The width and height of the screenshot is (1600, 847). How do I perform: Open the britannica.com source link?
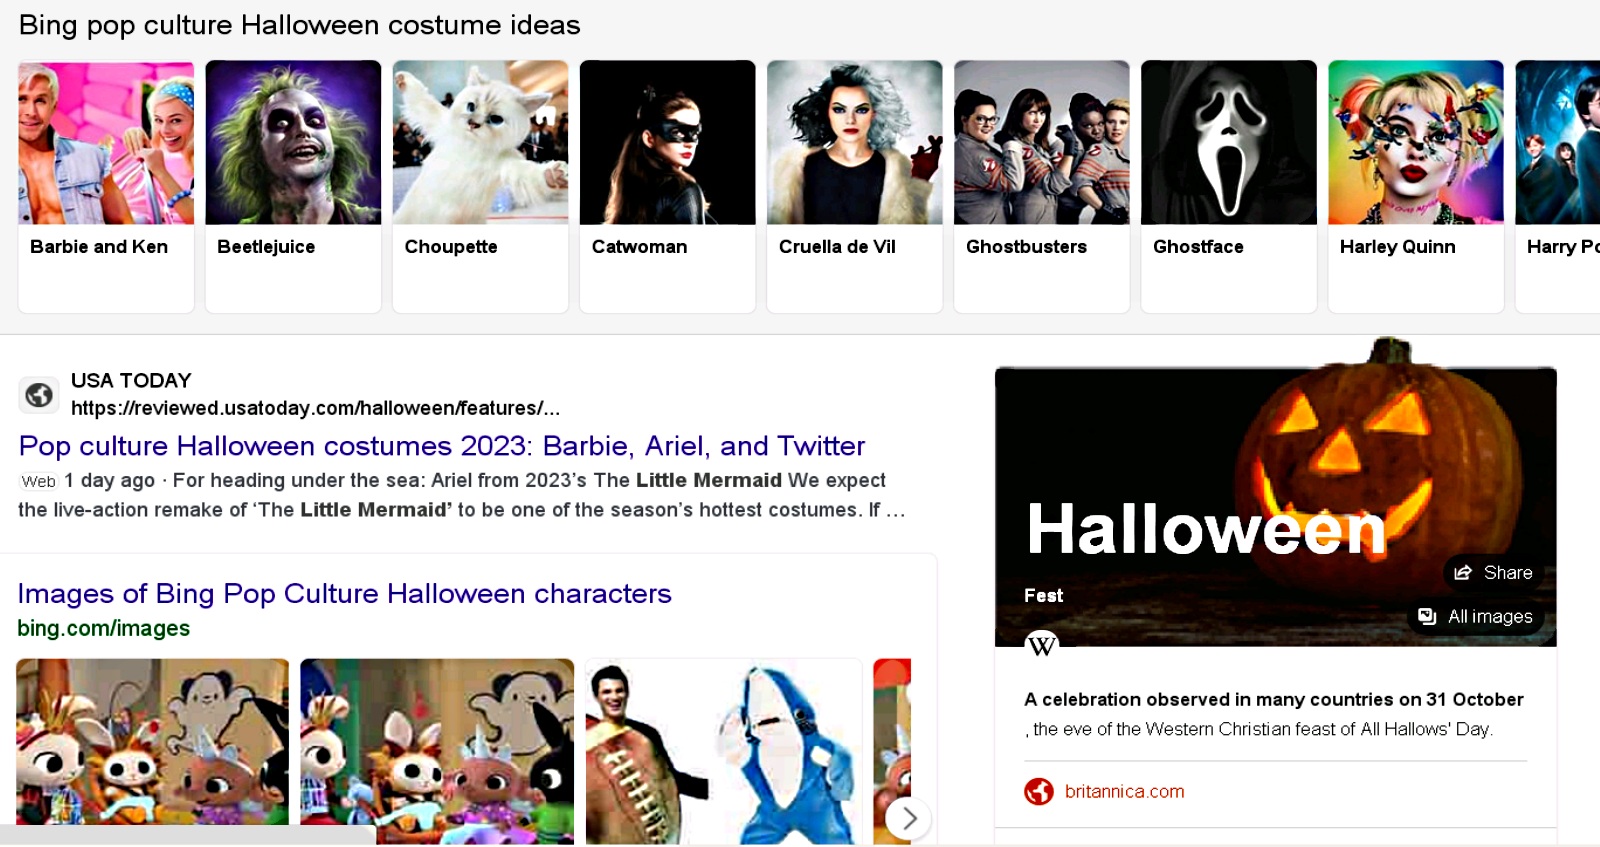pyautogui.click(x=1124, y=791)
